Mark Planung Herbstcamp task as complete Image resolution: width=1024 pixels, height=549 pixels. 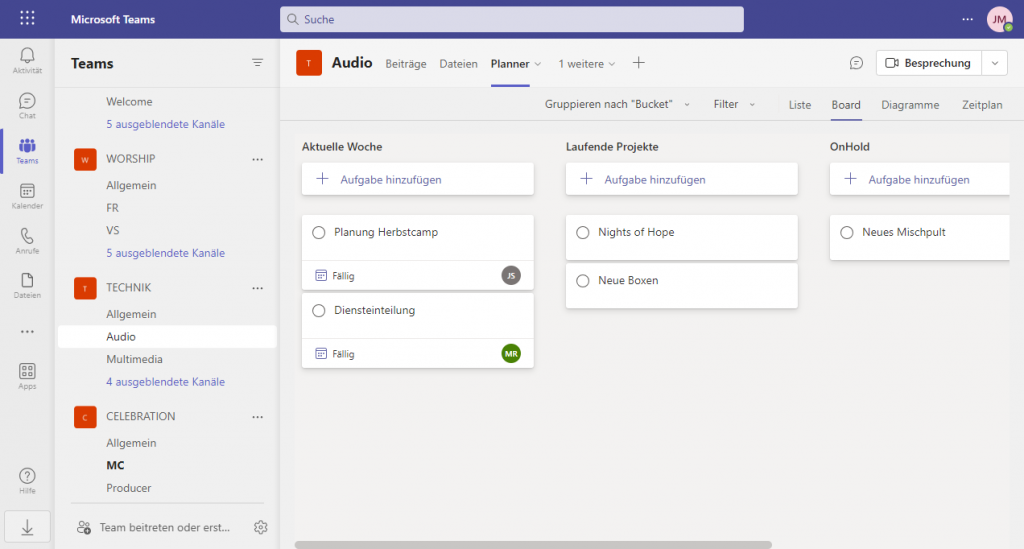[x=319, y=233]
